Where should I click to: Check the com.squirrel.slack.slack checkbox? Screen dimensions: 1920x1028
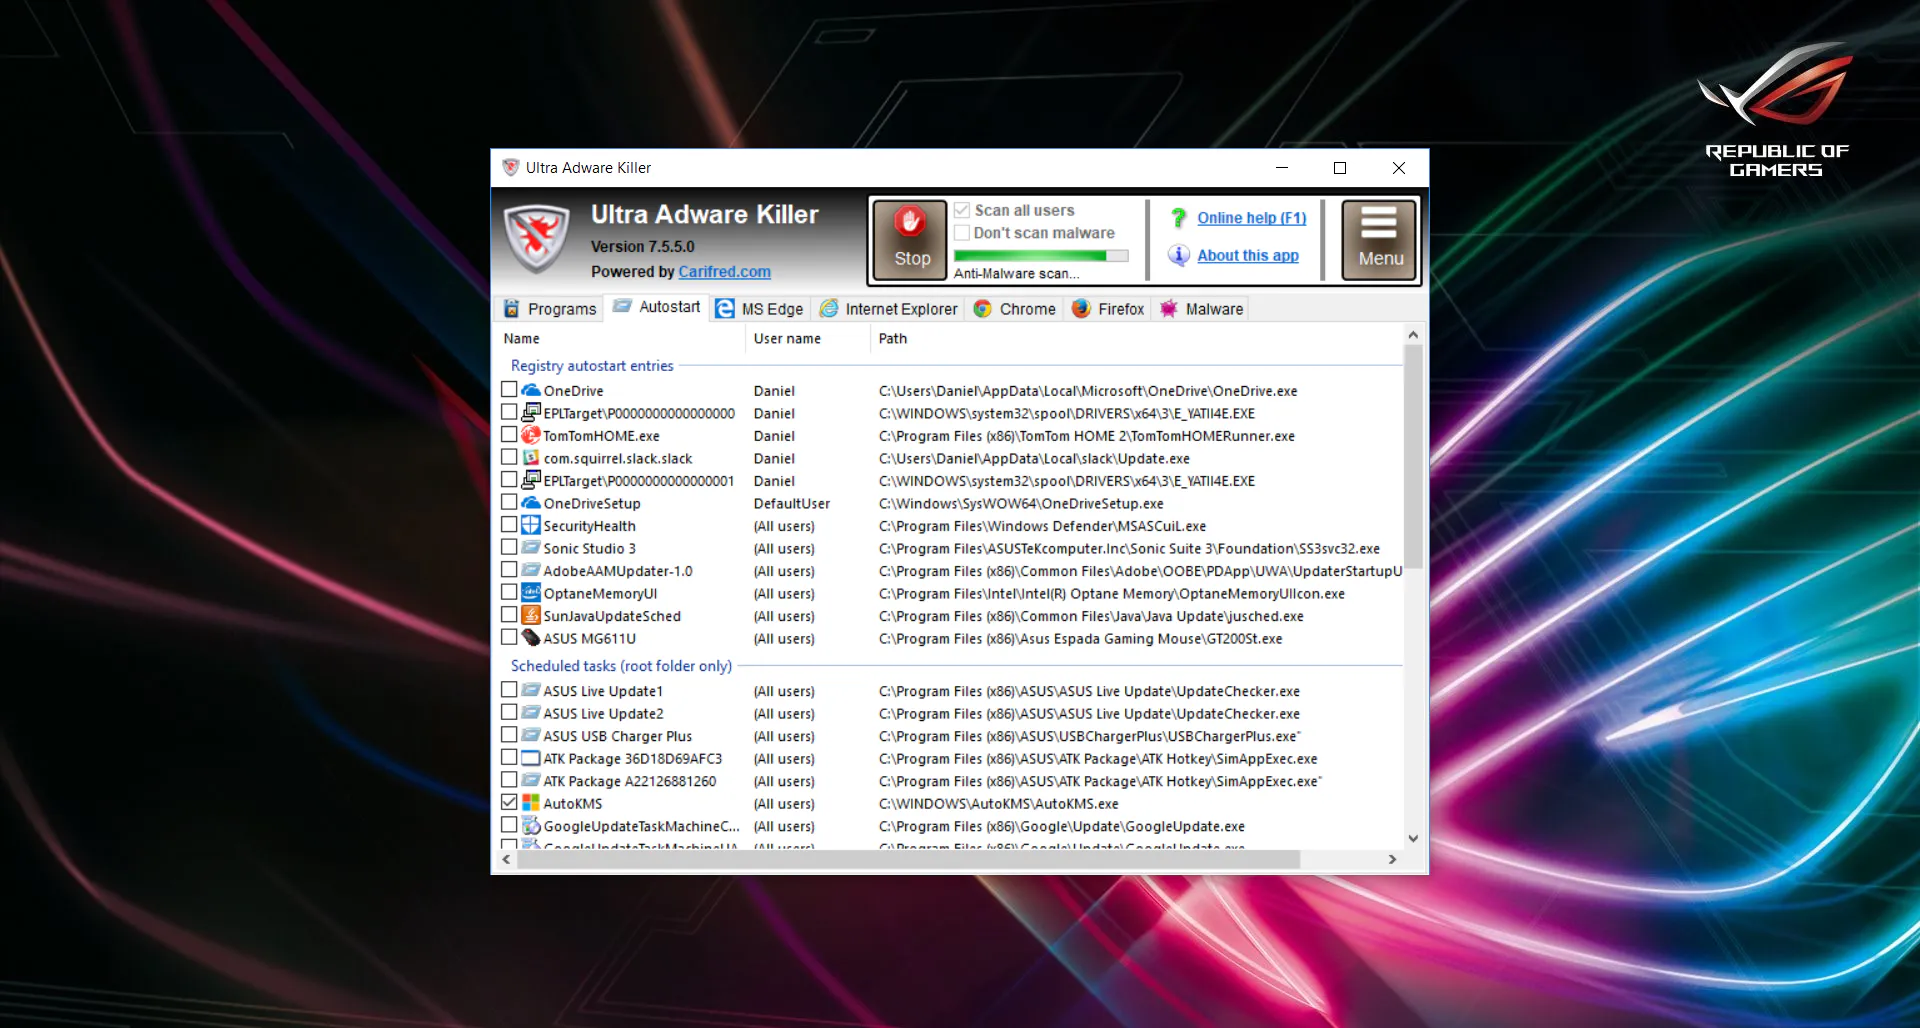(x=509, y=457)
